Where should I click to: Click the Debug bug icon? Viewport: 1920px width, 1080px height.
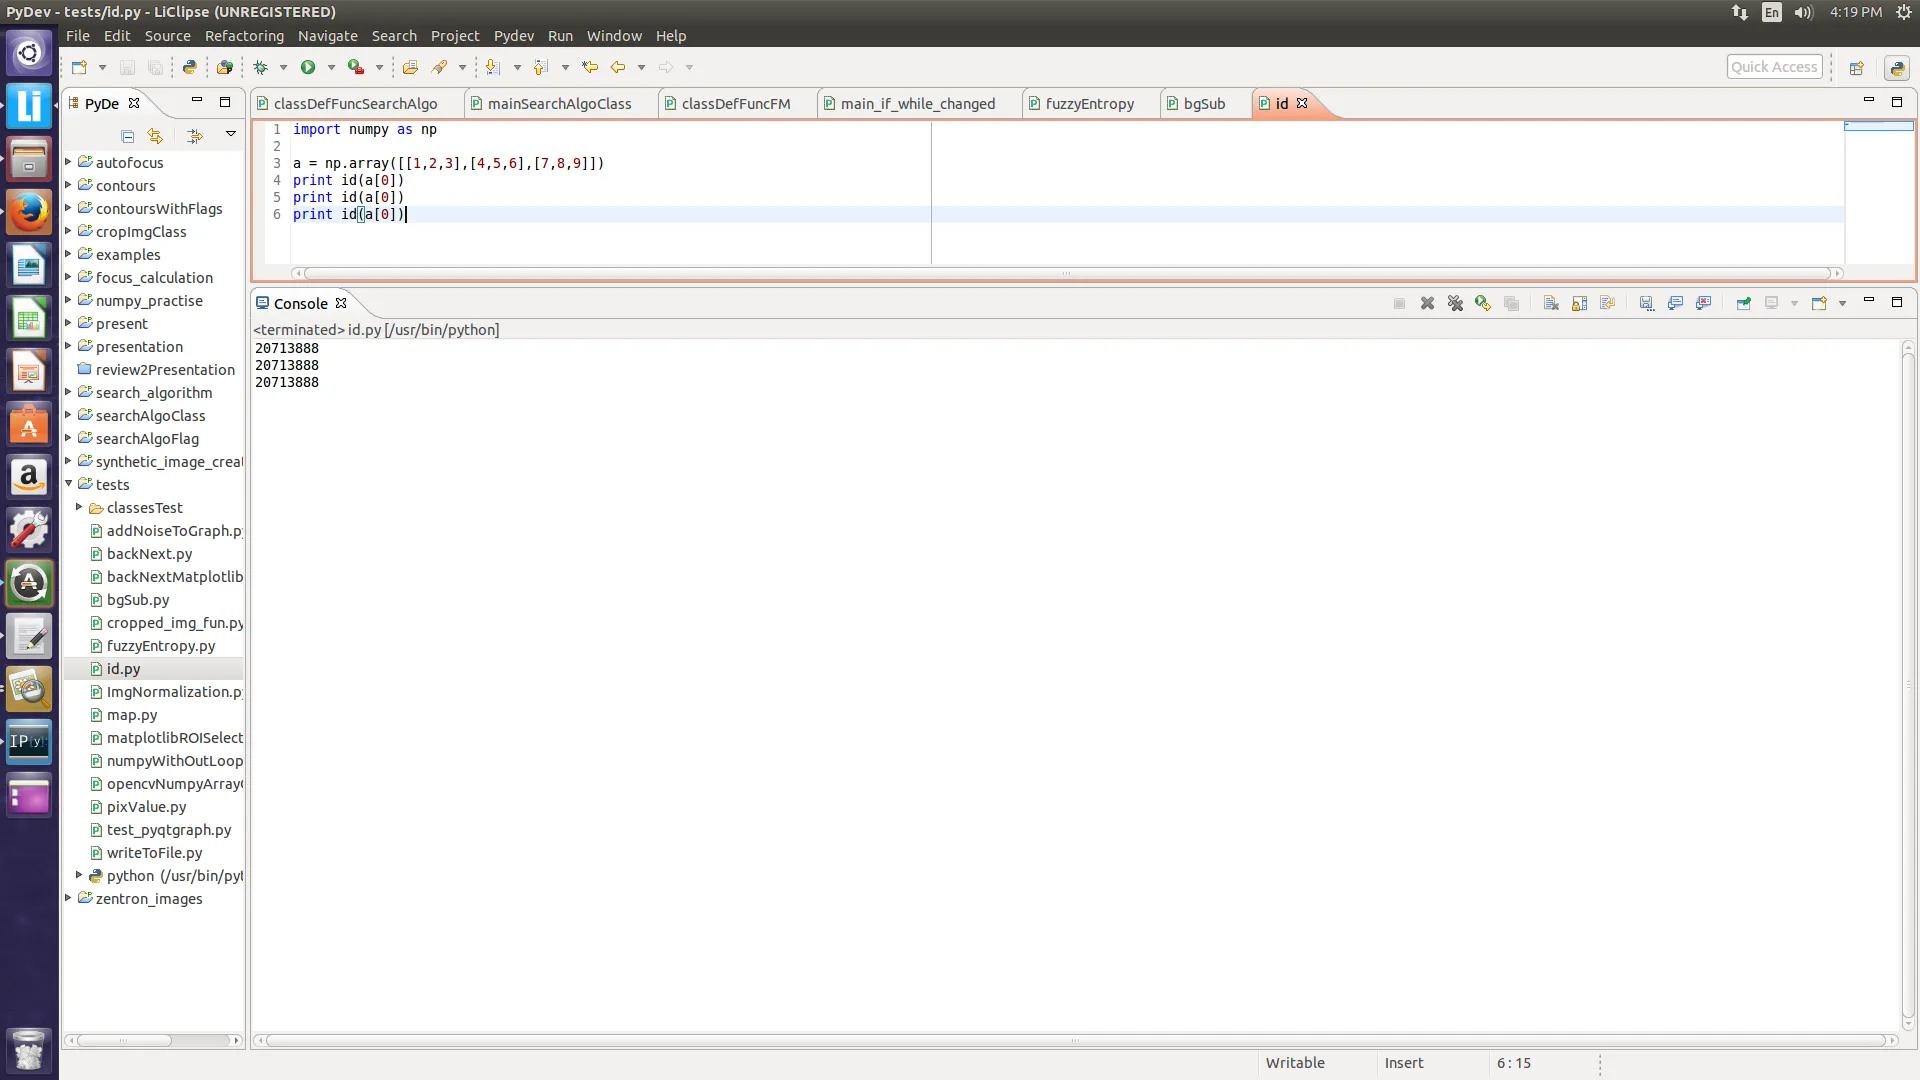(x=261, y=67)
